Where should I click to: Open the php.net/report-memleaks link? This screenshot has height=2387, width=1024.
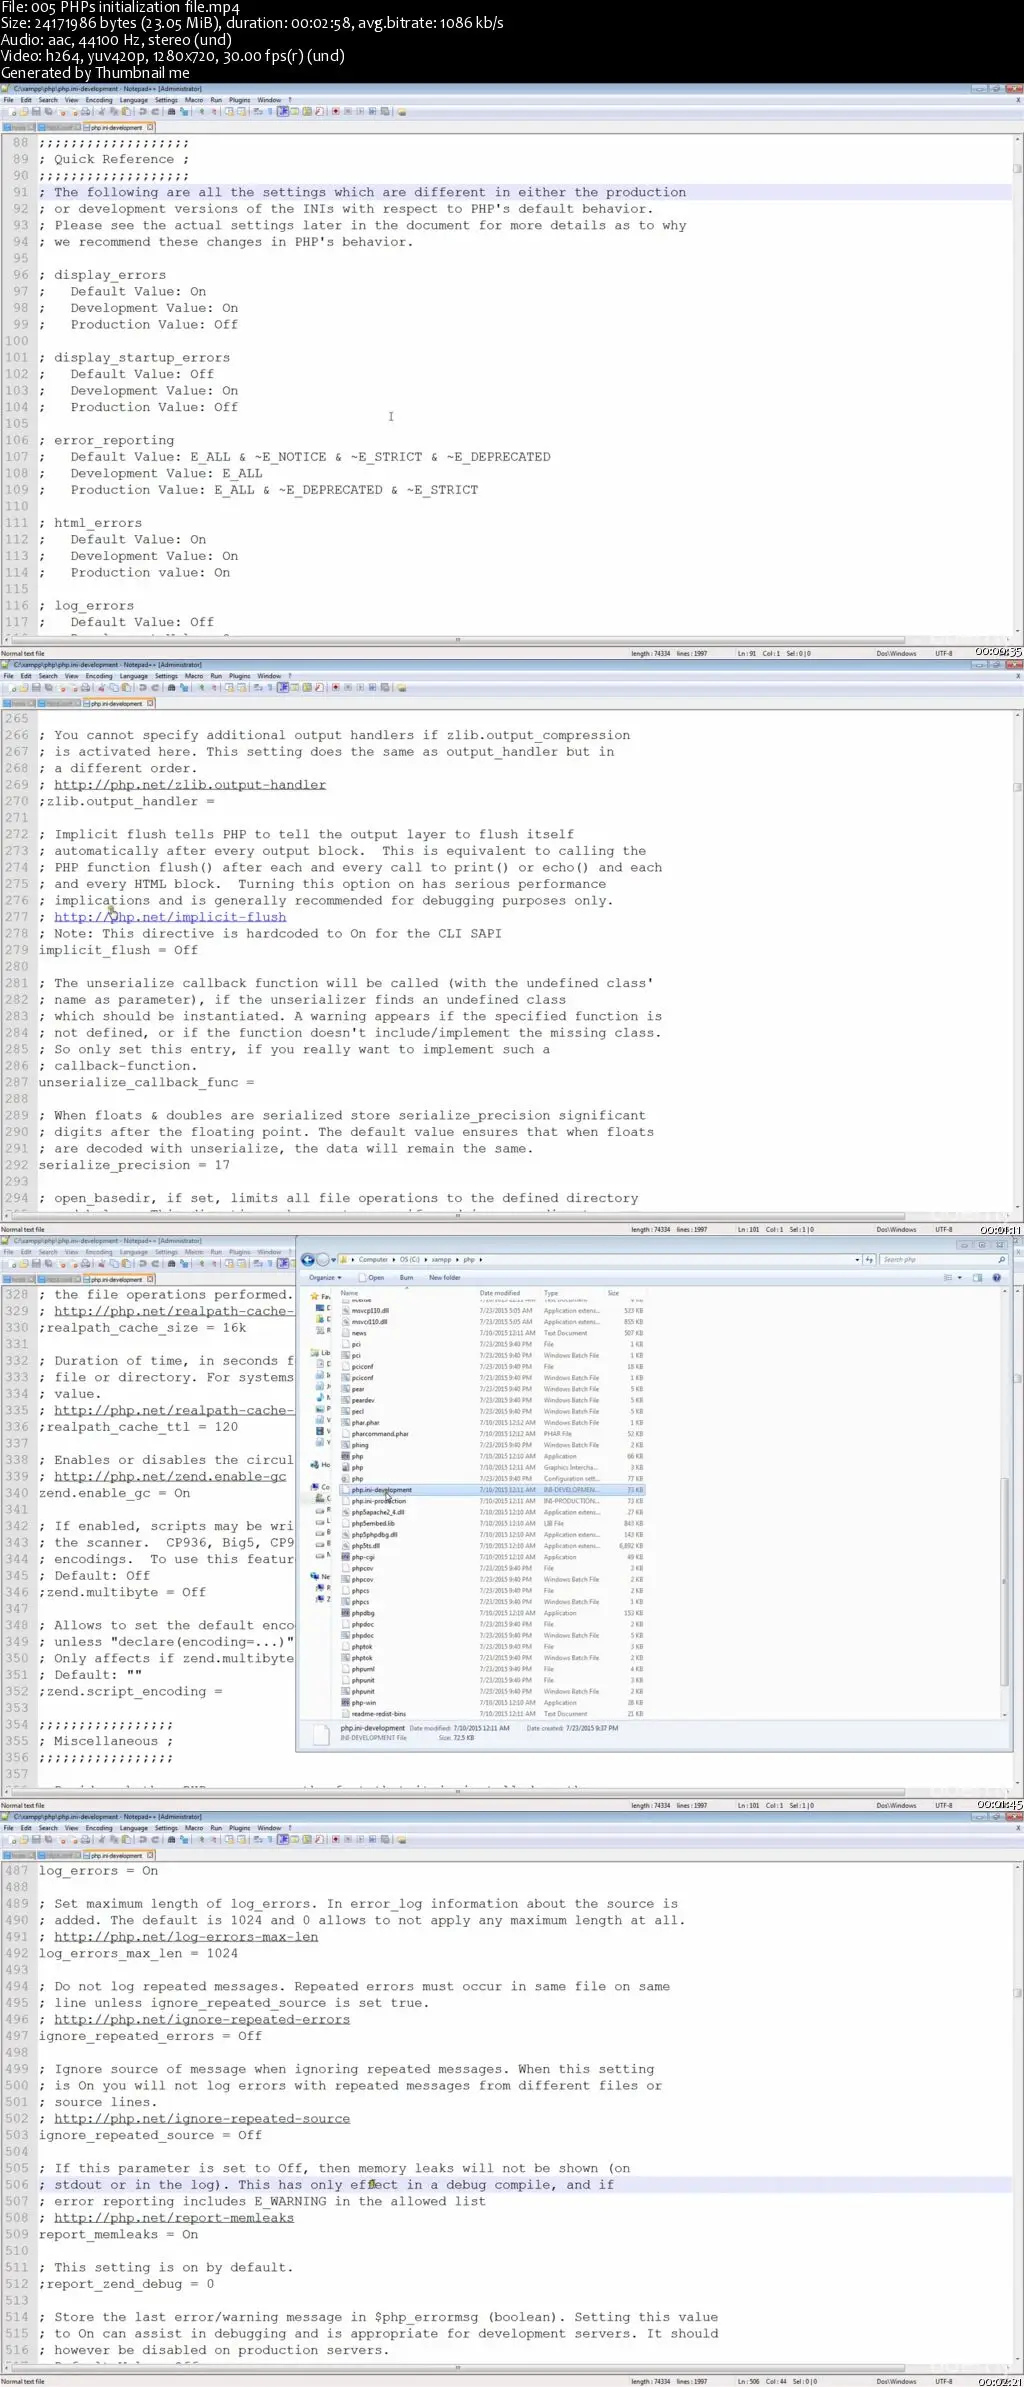174,2217
